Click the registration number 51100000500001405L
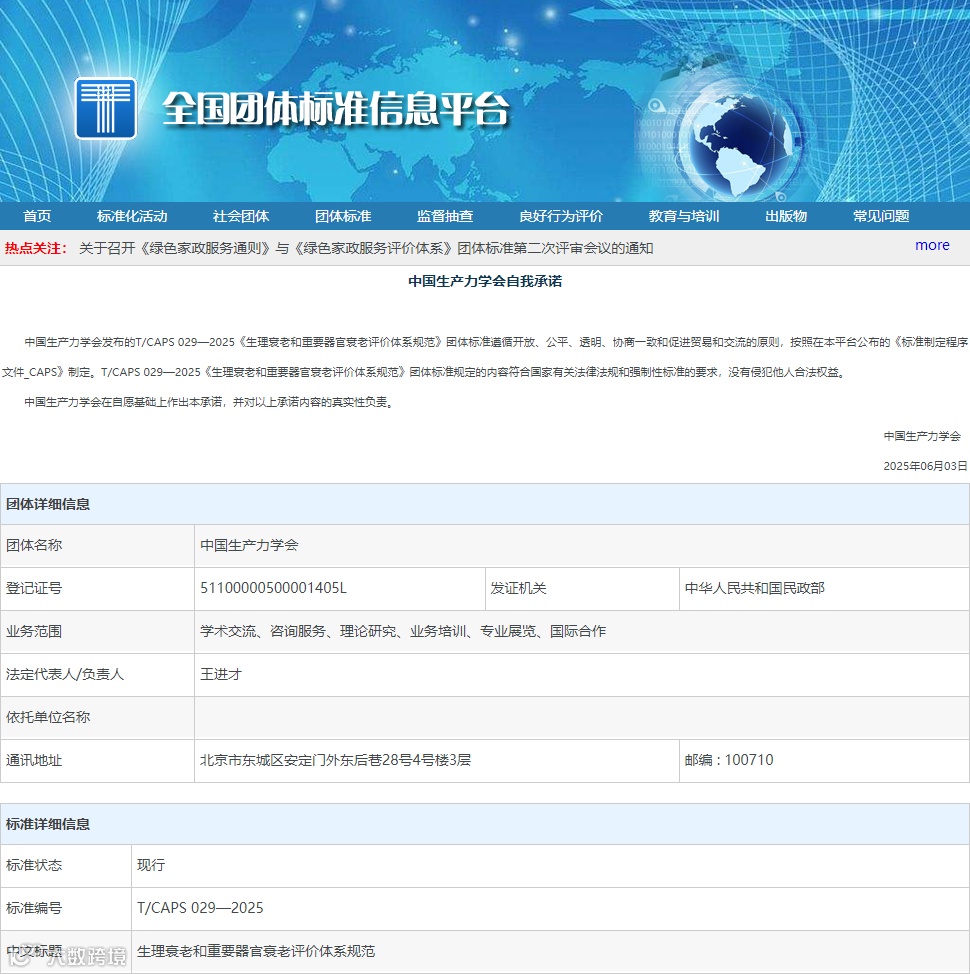Screen dimensions: 970x974 273,588
